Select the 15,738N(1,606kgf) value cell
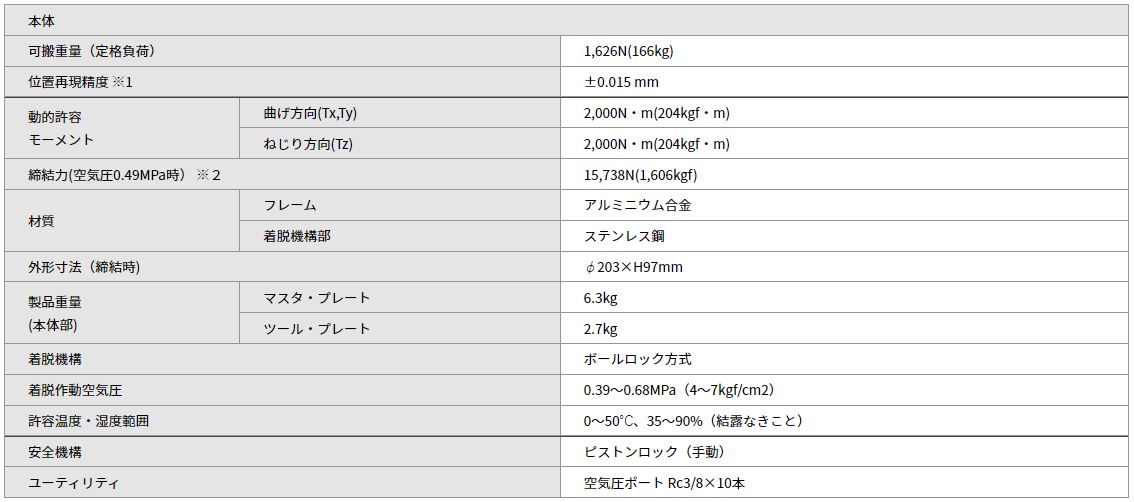The height and width of the screenshot is (502, 1134). pyautogui.click(x=844, y=174)
